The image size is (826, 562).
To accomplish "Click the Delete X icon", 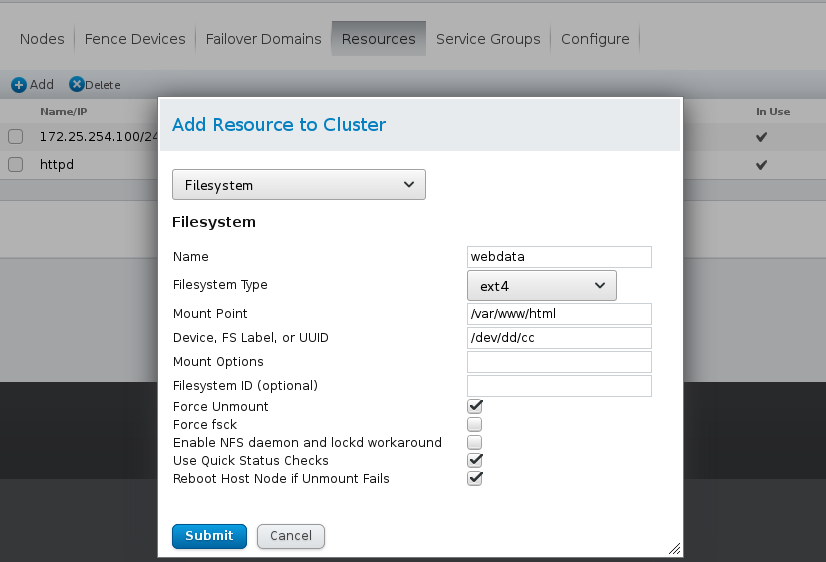I will click(x=77, y=84).
